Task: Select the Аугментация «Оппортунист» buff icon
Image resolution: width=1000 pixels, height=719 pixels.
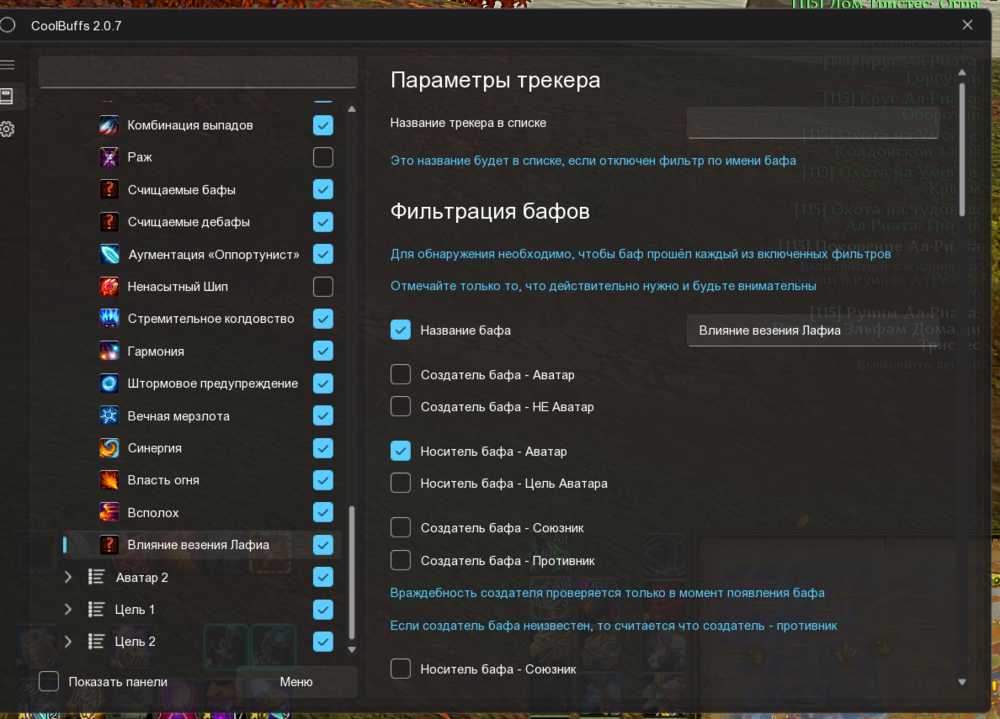Action: pyautogui.click(x=110, y=254)
